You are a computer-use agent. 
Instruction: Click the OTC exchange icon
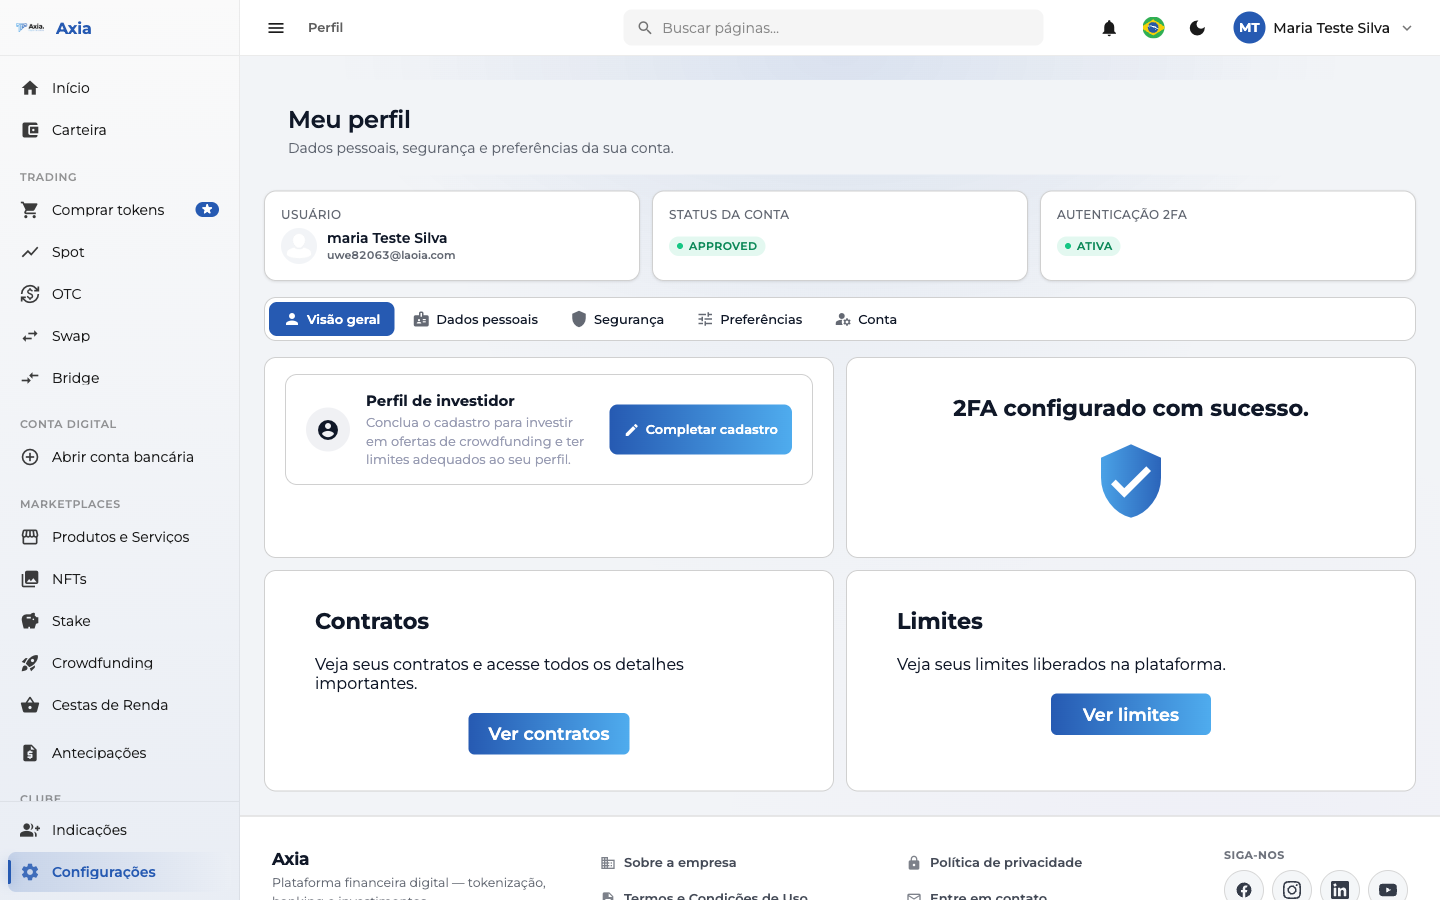pos(30,294)
